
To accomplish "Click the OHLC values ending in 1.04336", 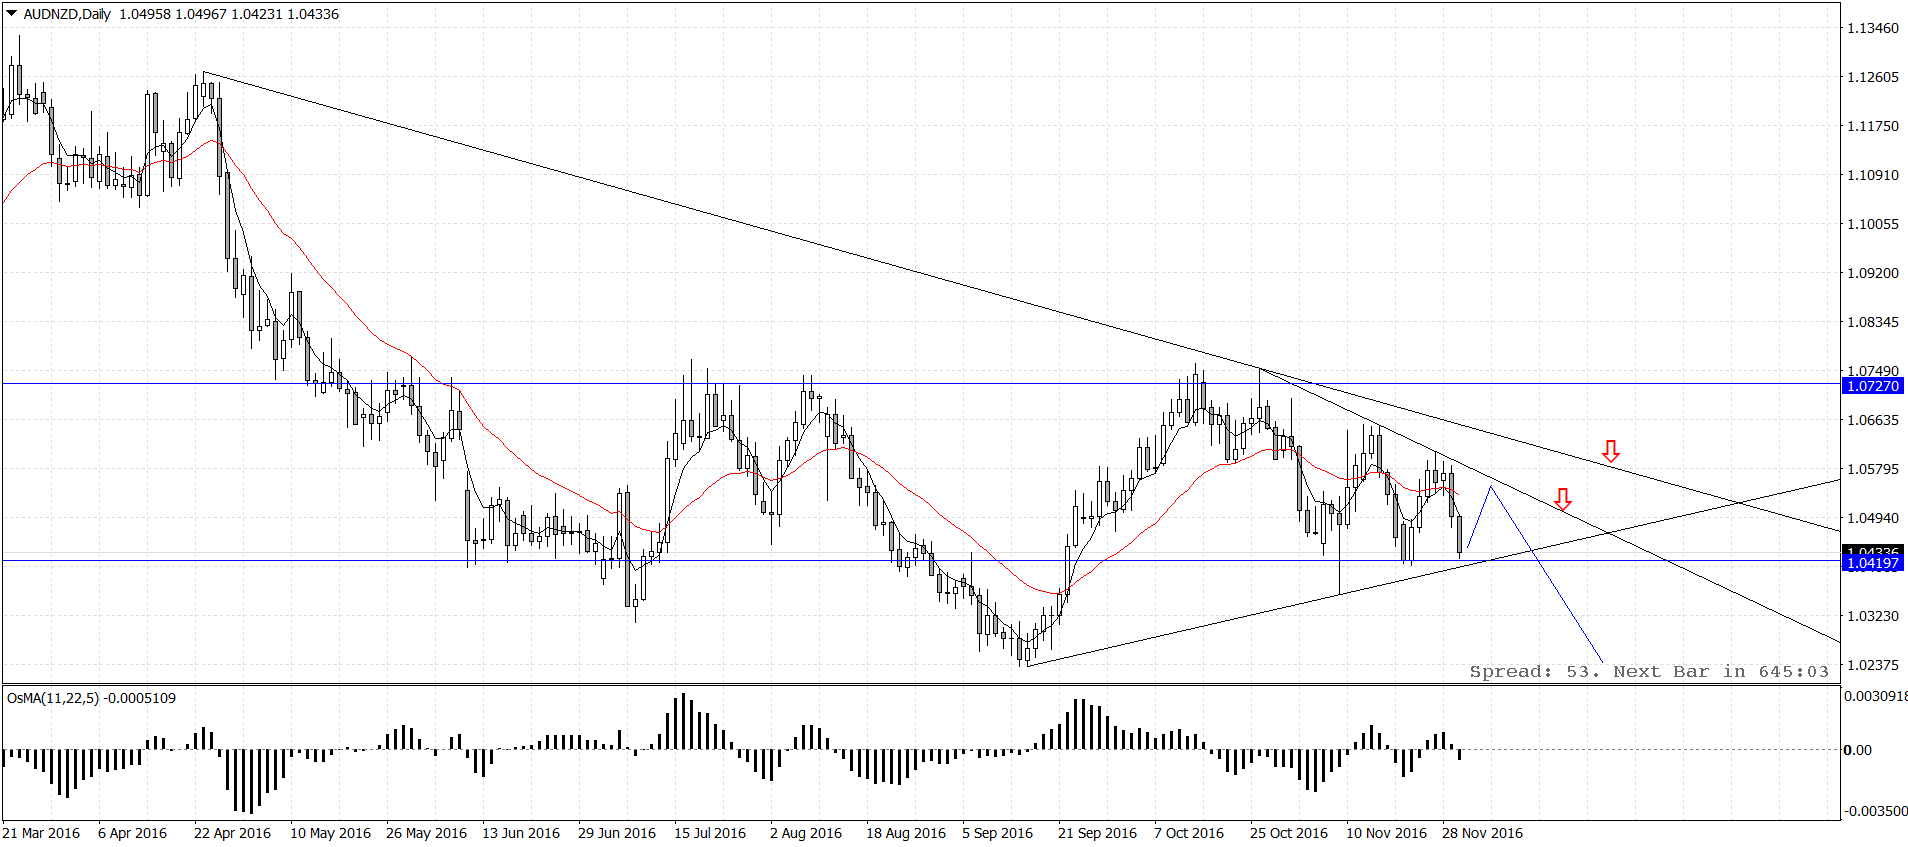I will pos(229,14).
